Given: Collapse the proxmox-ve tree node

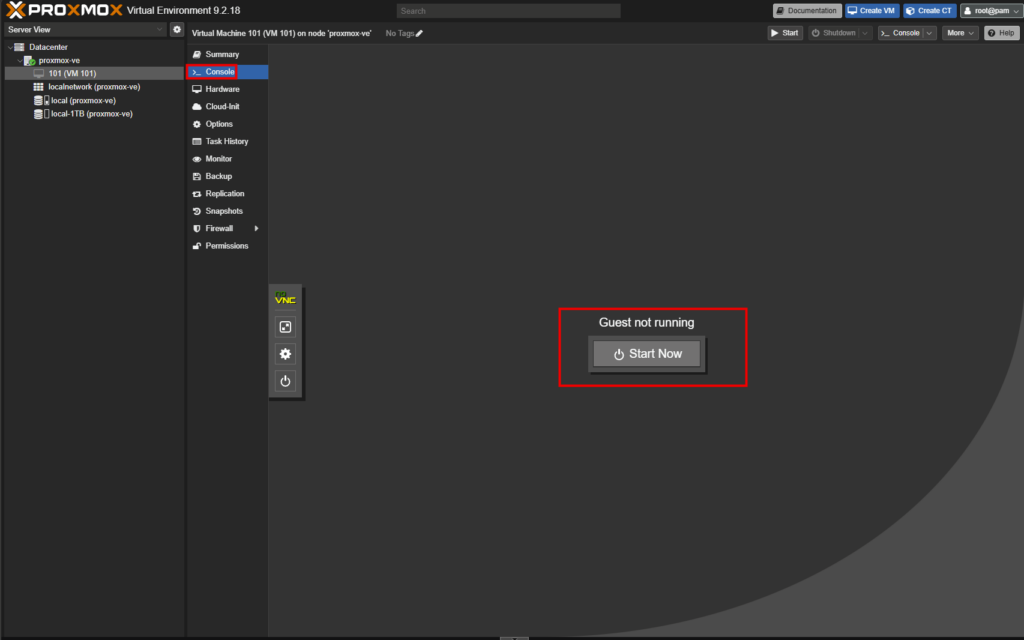Looking at the screenshot, I should [20, 60].
